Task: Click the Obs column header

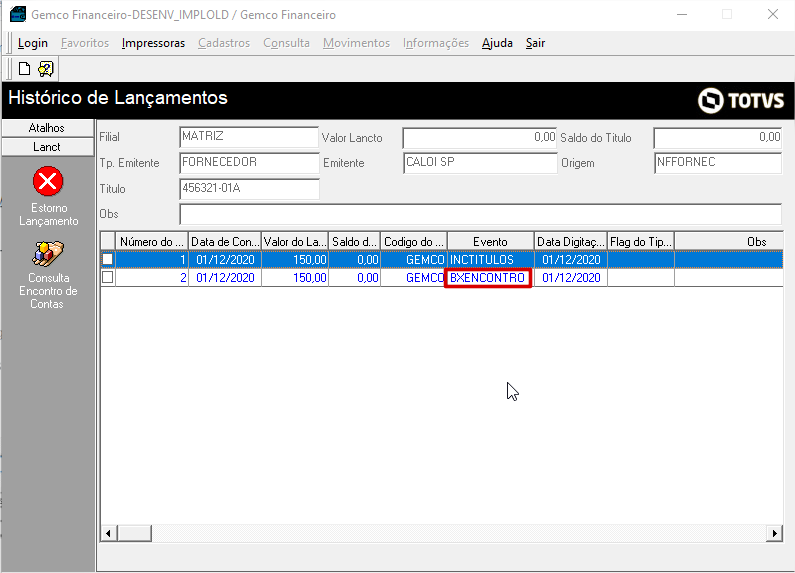Action: pos(729,241)
